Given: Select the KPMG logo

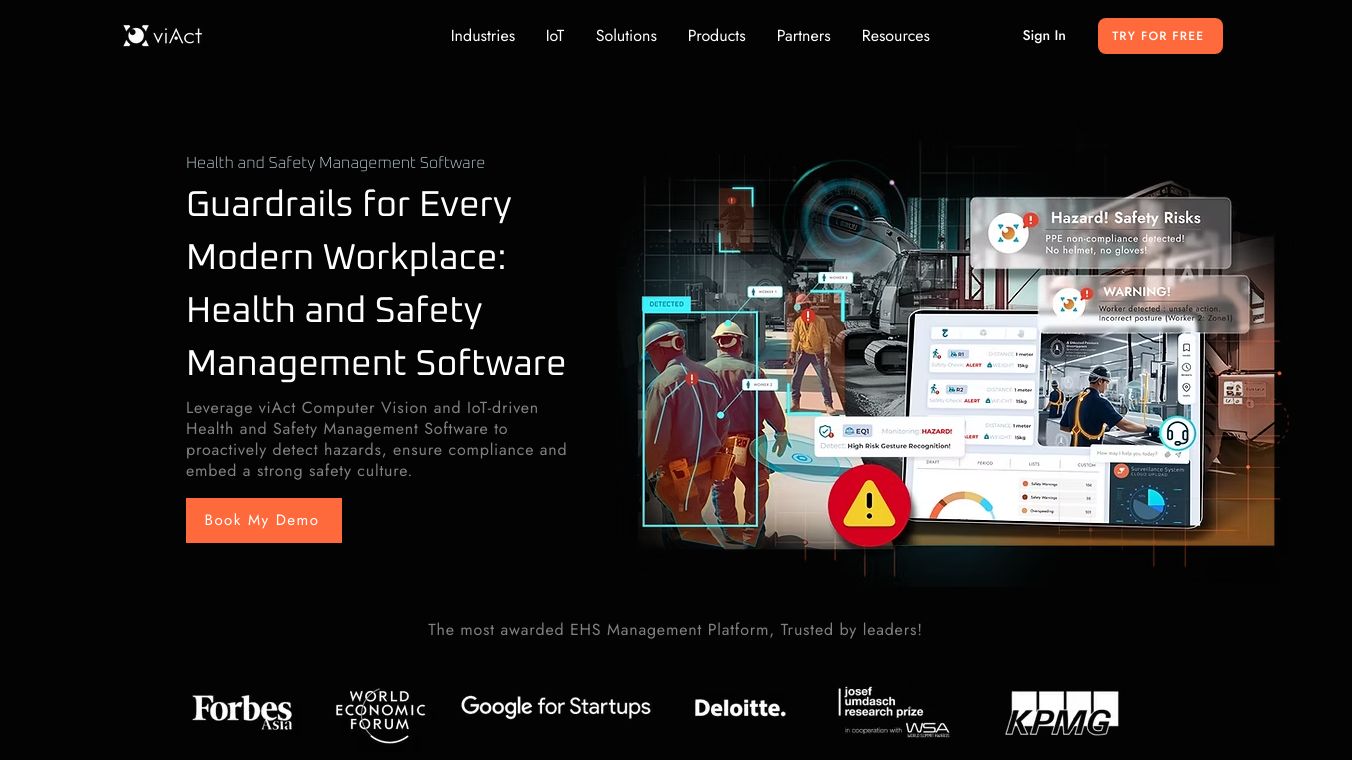Looking at the screenshot, I should click(x=1062, y=713).
